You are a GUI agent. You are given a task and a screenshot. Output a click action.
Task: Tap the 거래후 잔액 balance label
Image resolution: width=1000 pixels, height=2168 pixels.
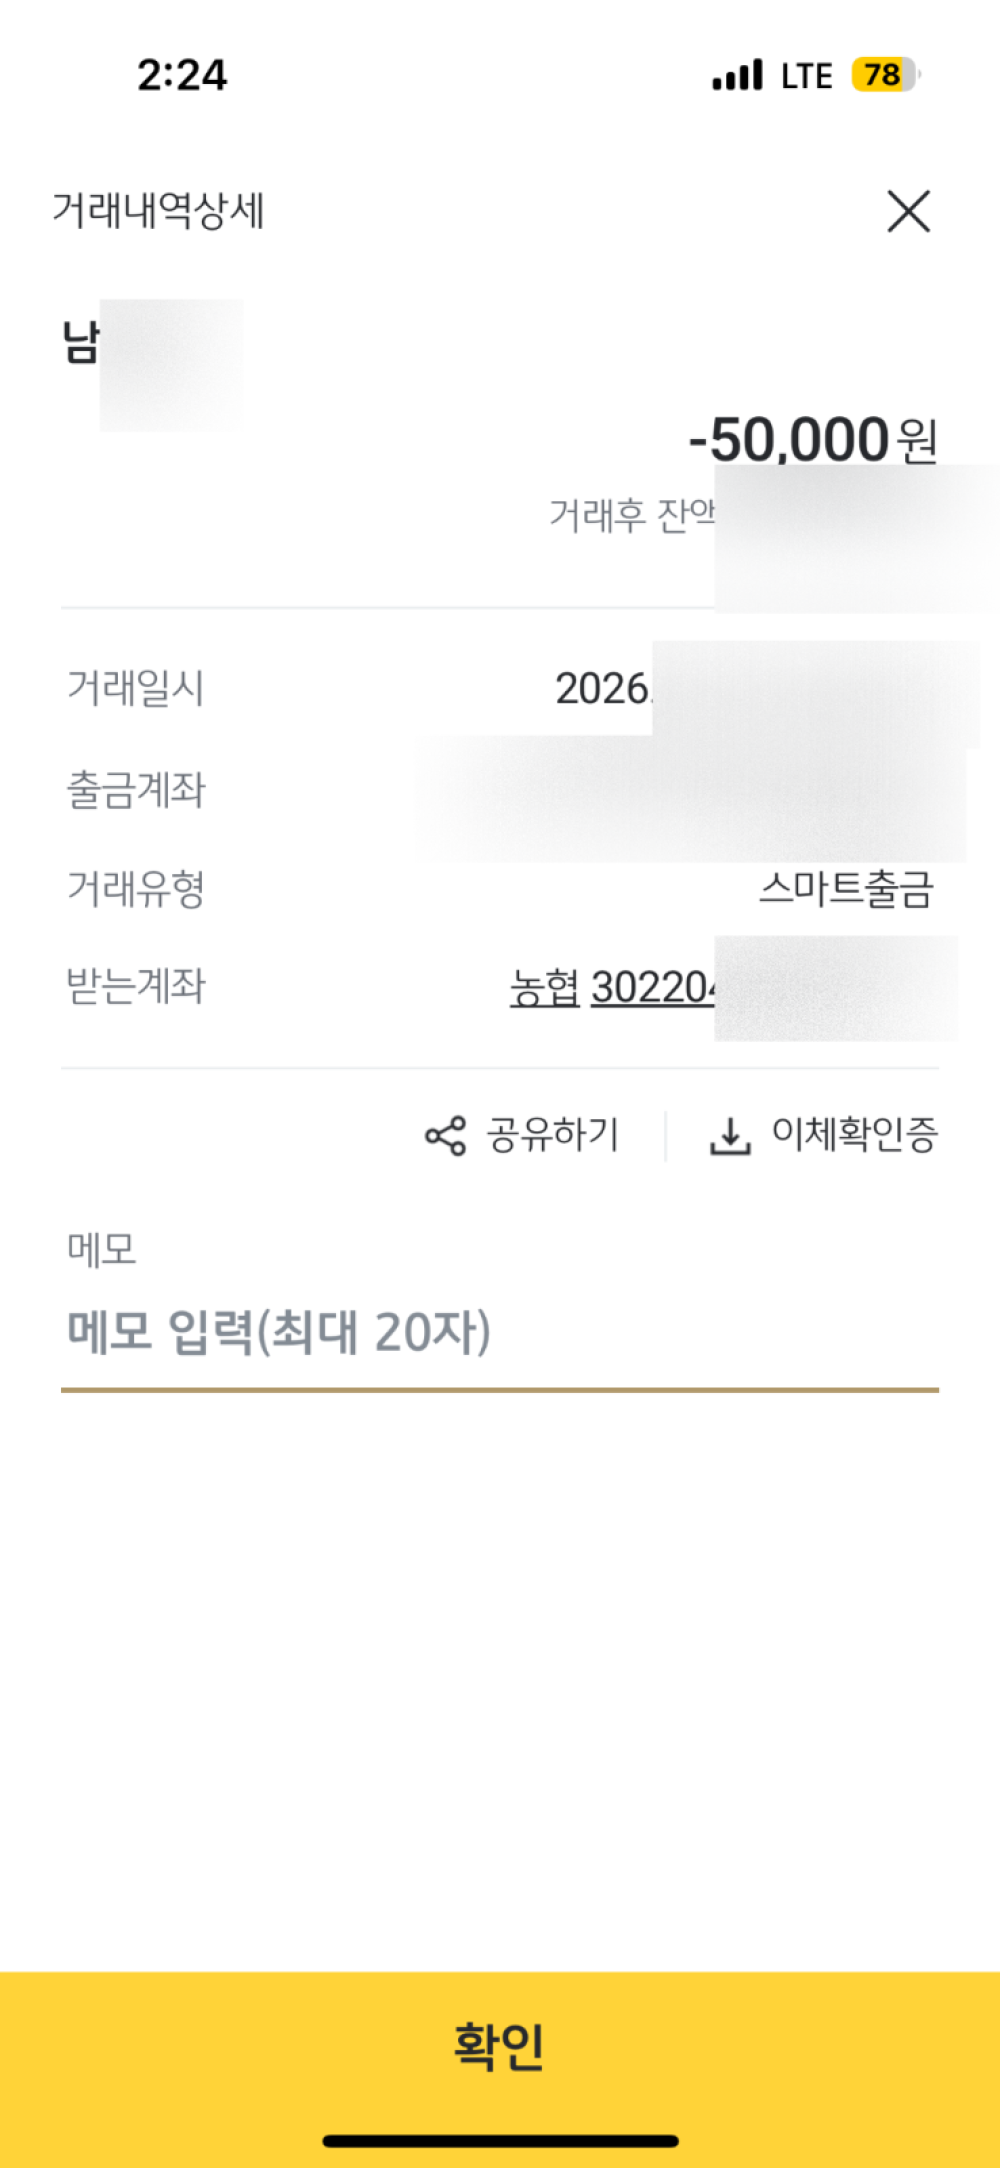[x=631, y=515]
